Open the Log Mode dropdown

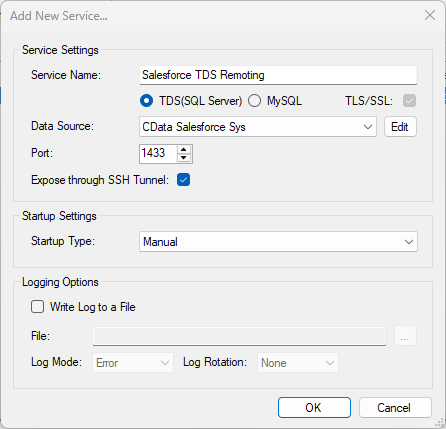[x=133, y=363]
